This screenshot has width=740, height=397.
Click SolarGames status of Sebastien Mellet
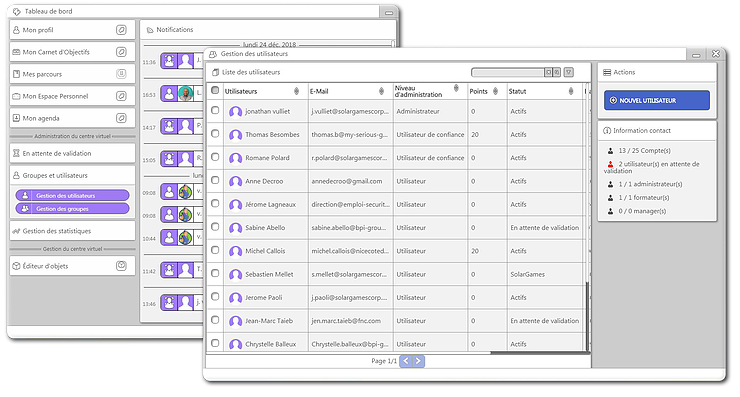point(528,274)
